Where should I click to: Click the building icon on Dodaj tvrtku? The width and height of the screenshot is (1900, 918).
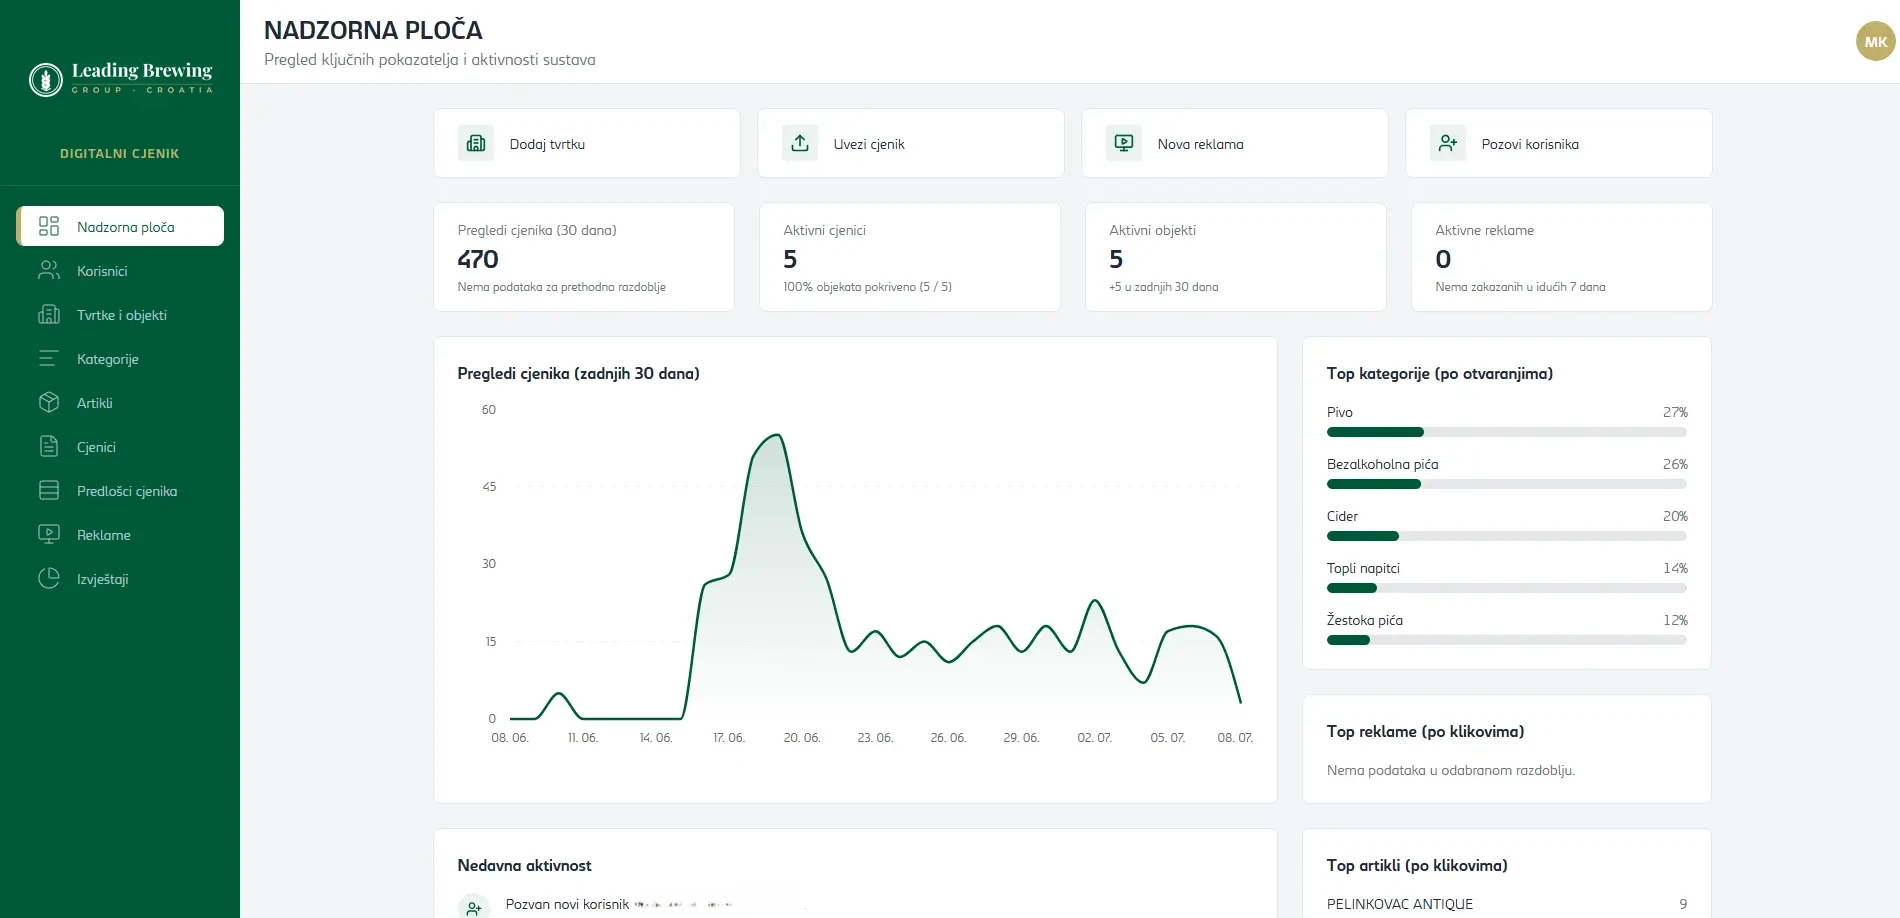tap(476, 143)
